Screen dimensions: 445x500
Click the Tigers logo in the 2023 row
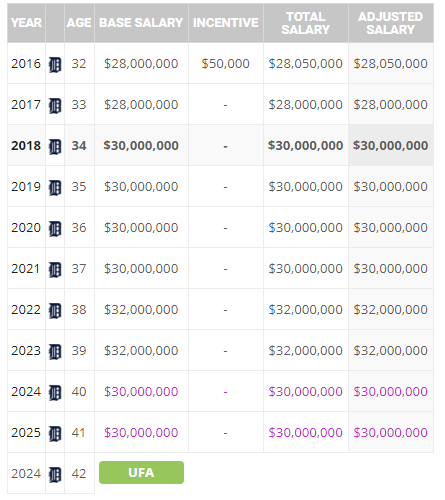[x=55, y=352]
